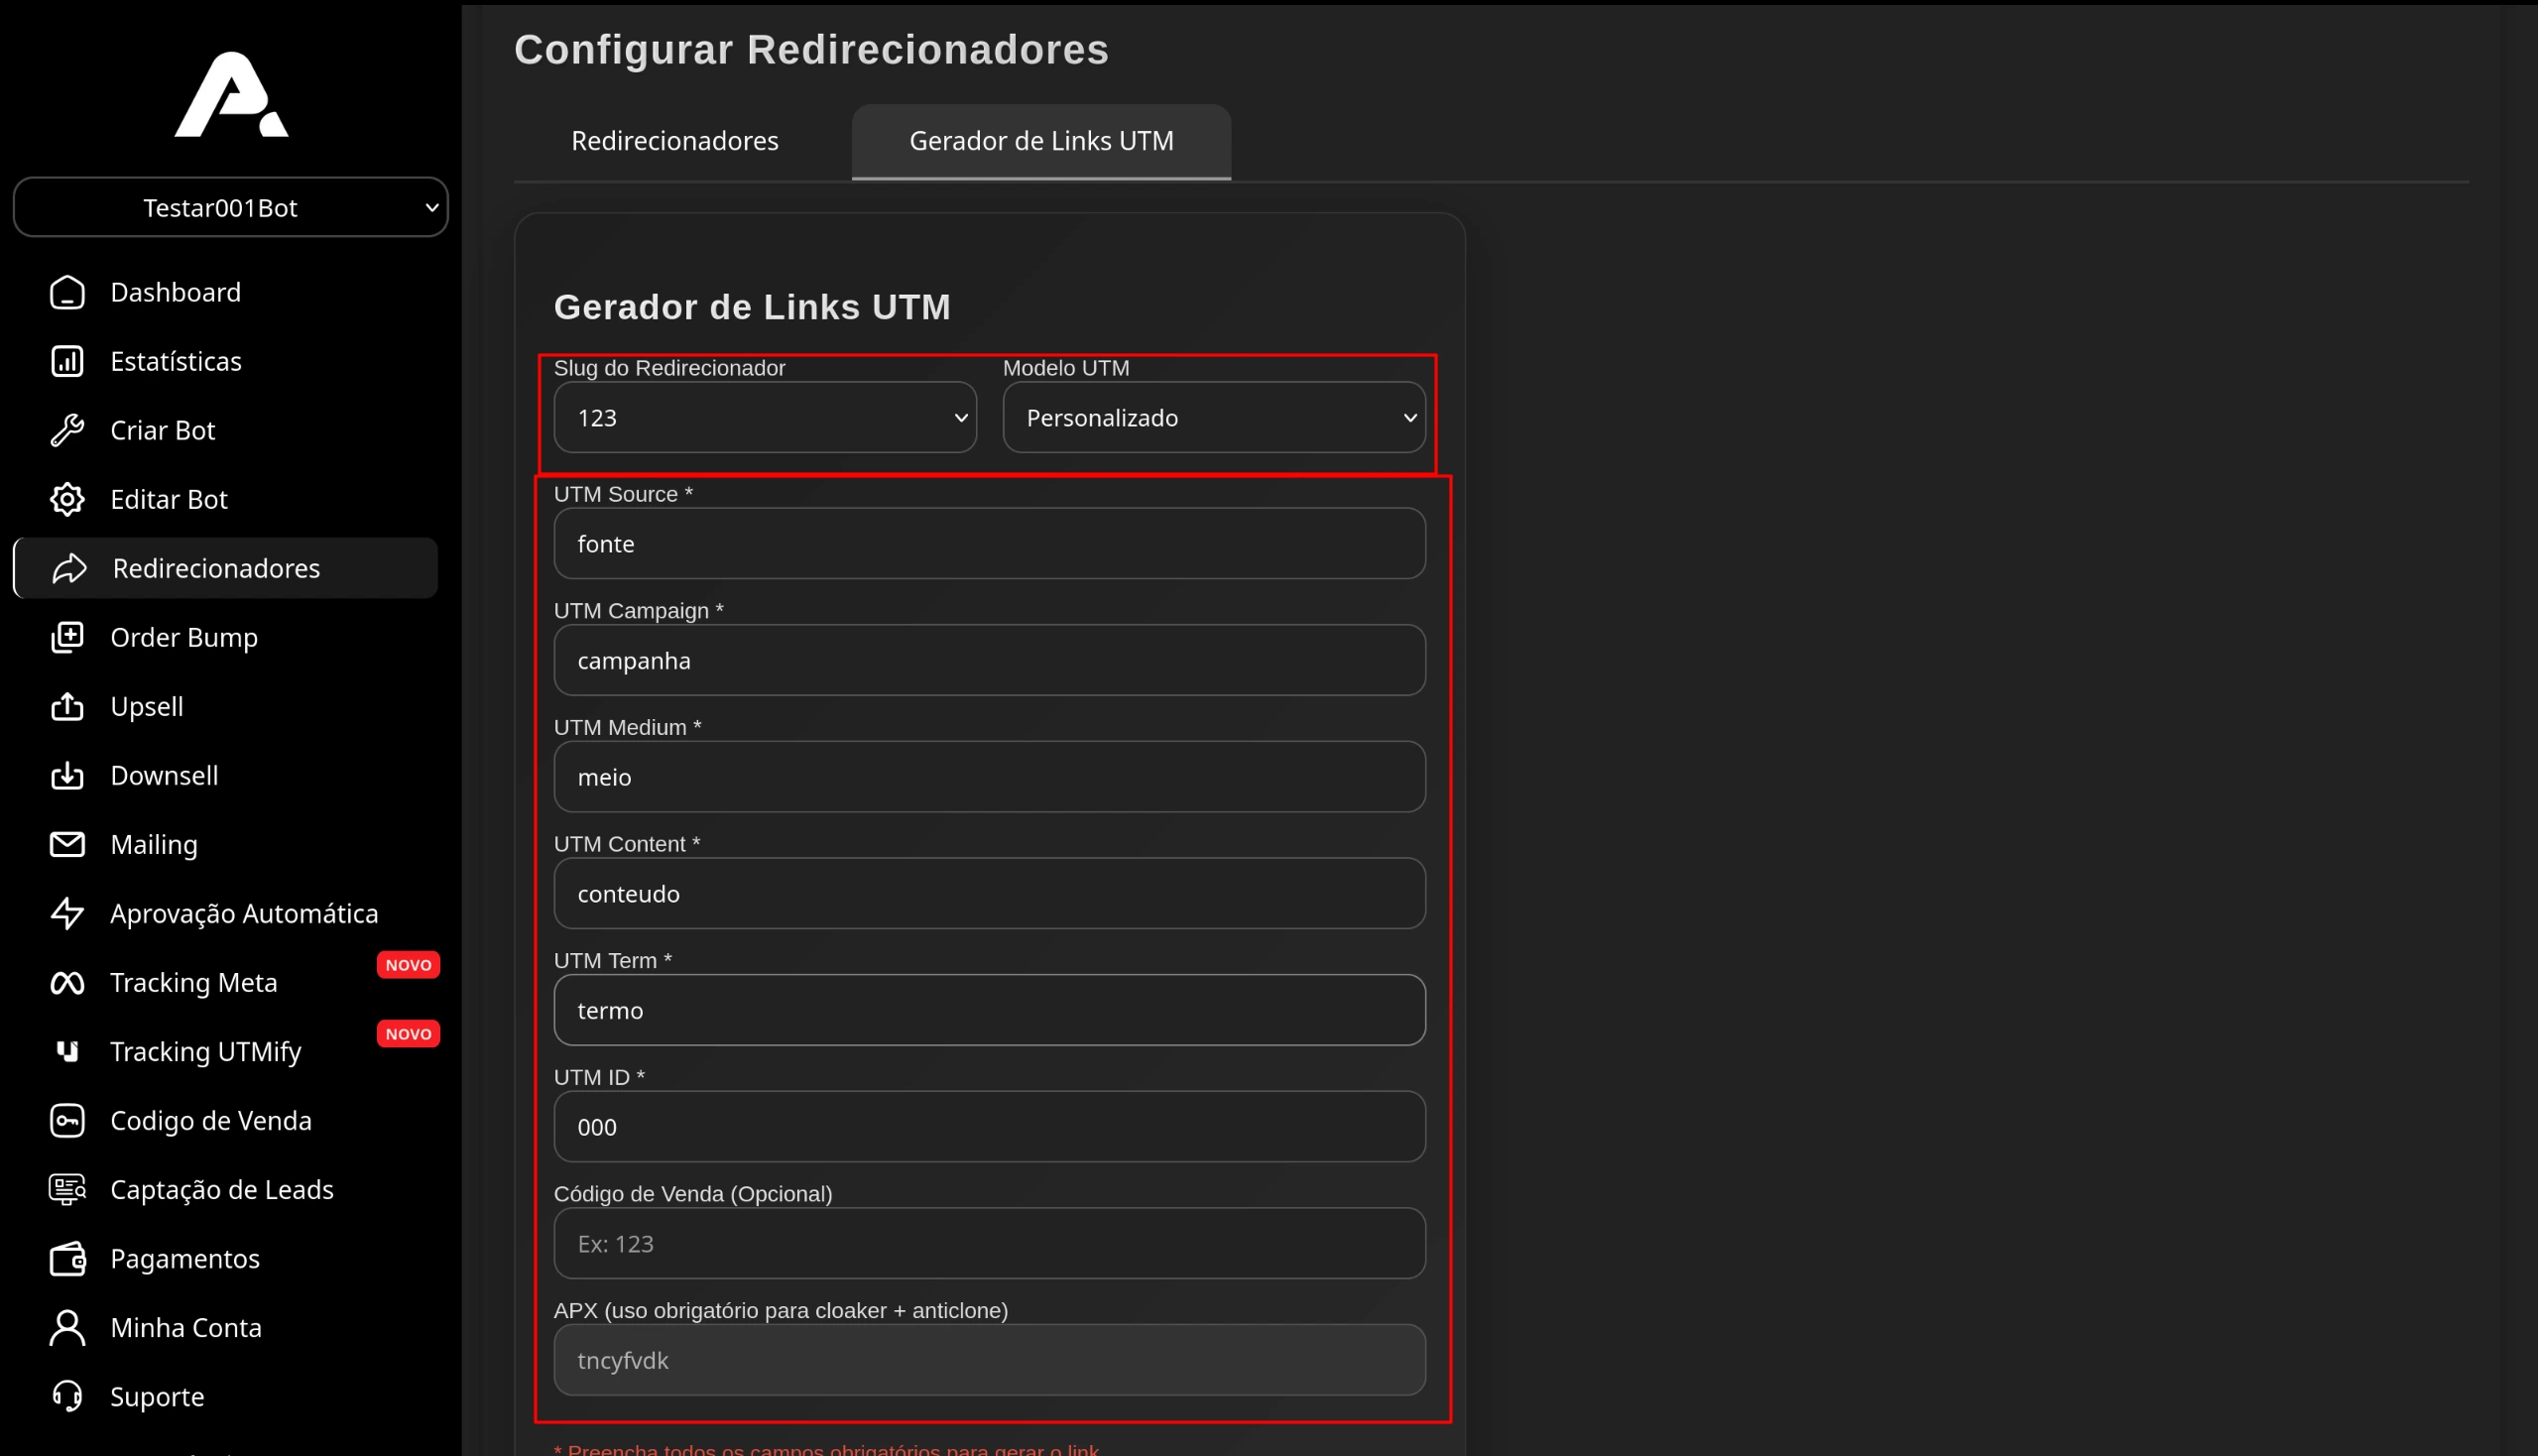Click the Redirecionadores arrow icon

69,568
